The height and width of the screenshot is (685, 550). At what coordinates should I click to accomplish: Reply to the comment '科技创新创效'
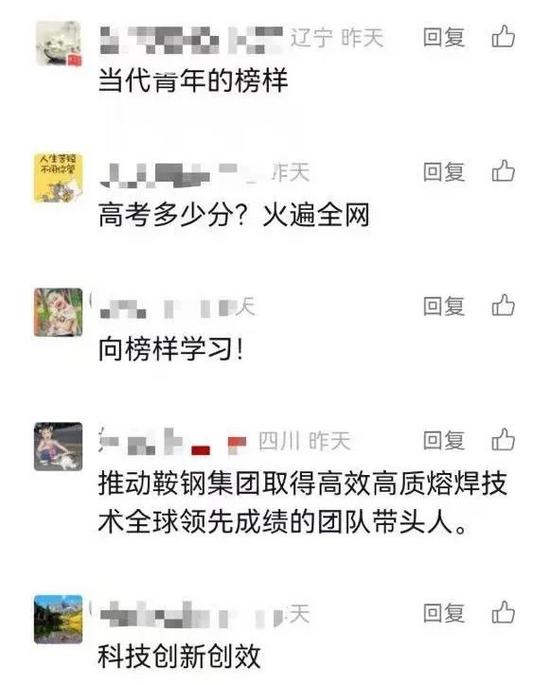[x=443, y=612]
